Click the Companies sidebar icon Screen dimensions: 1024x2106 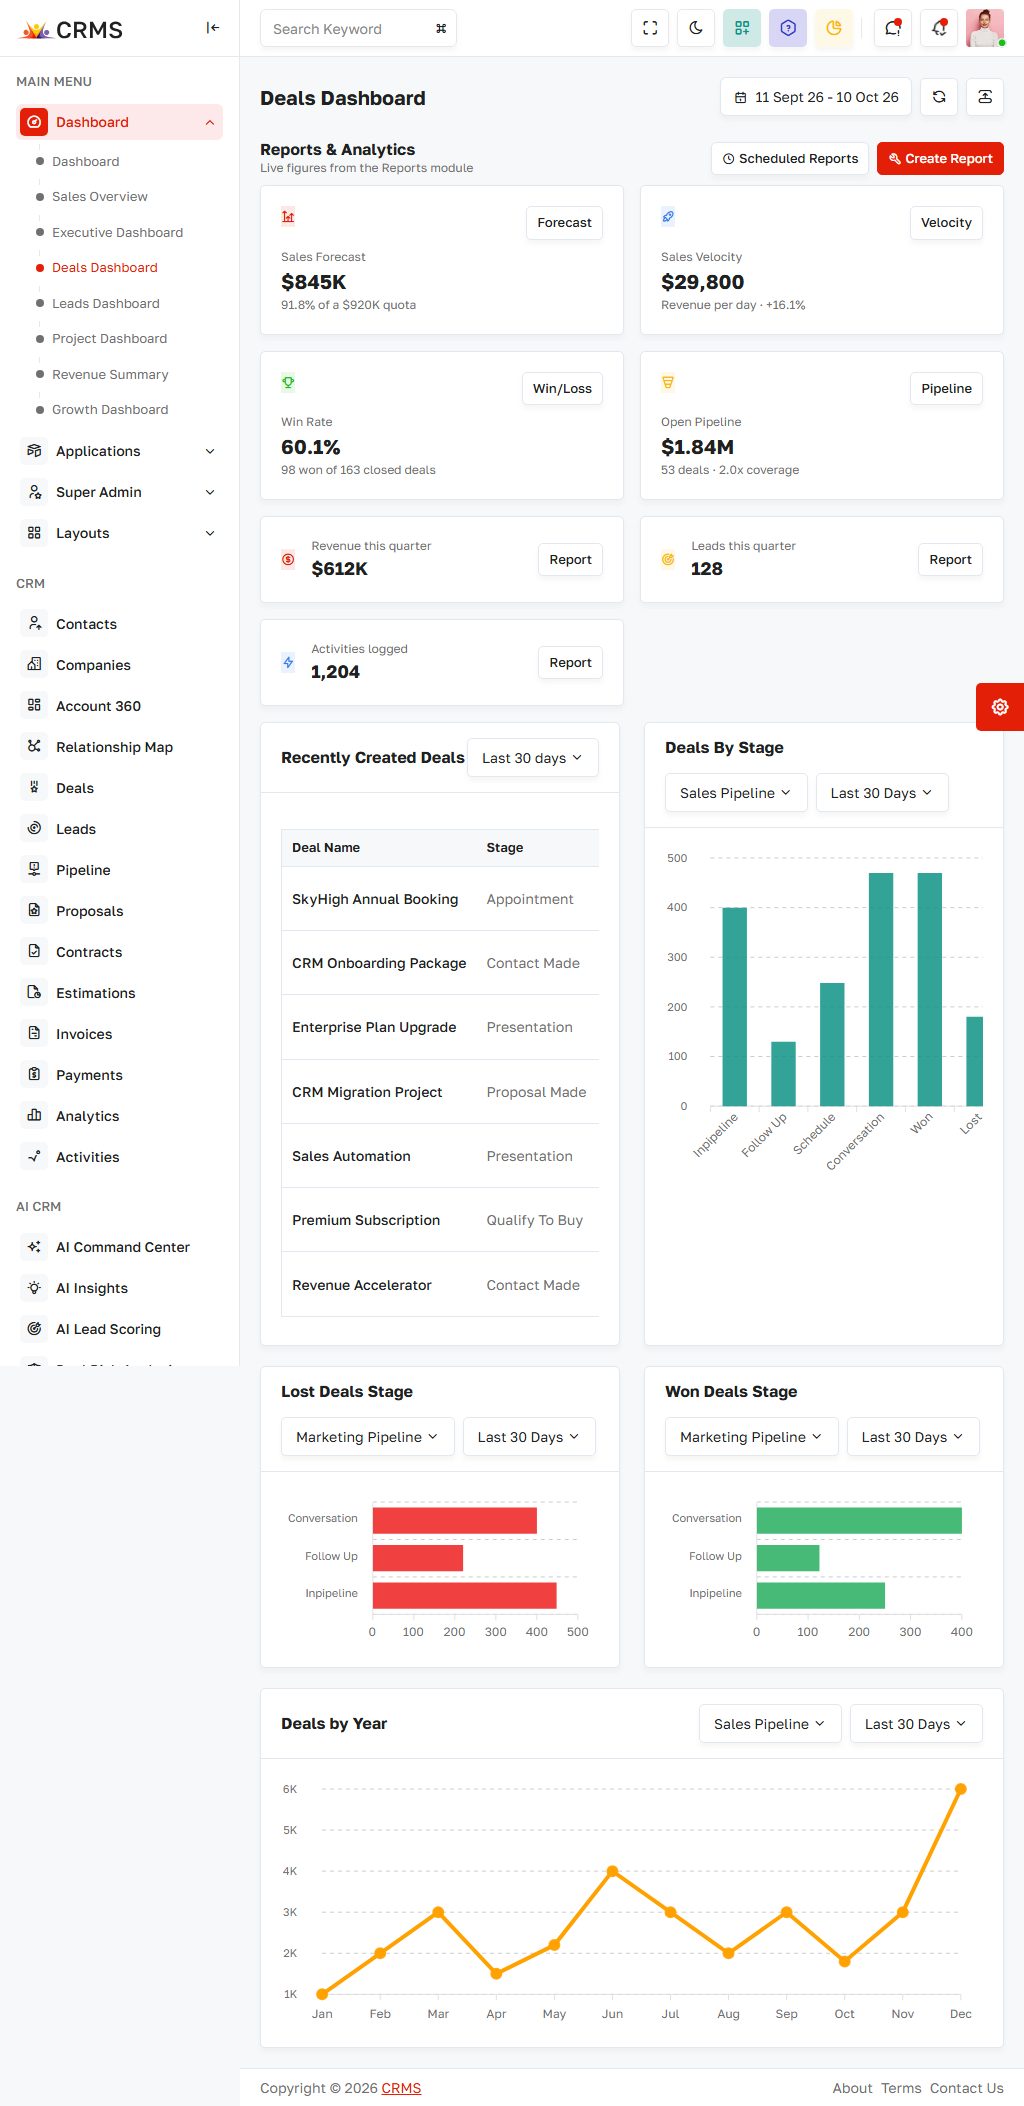pyautogui.click(x=34, y=665)
